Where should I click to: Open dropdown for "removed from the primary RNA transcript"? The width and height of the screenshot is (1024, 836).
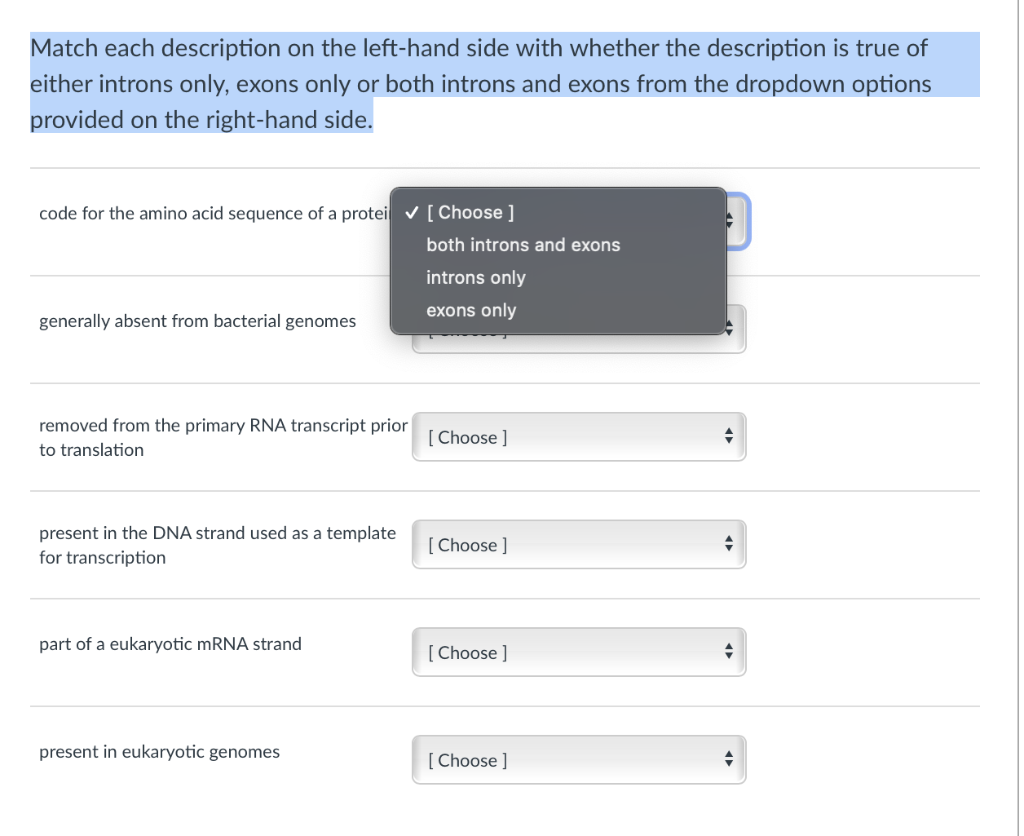578,437
